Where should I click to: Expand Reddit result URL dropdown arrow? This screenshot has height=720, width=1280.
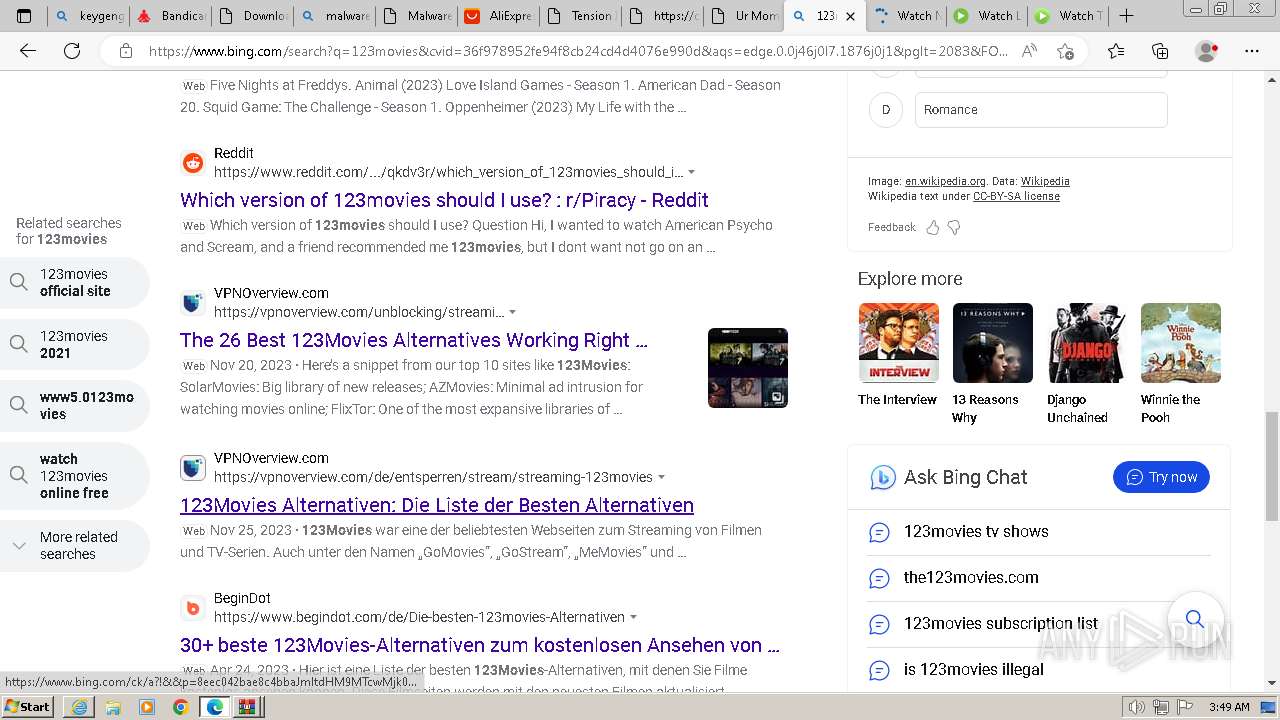coord(691,173)
